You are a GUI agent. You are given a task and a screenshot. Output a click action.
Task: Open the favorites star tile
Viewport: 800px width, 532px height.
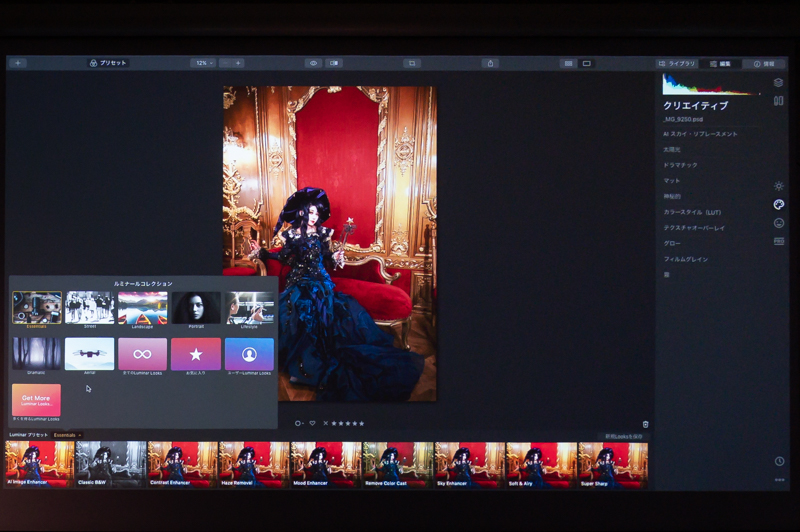pos(196,353)
